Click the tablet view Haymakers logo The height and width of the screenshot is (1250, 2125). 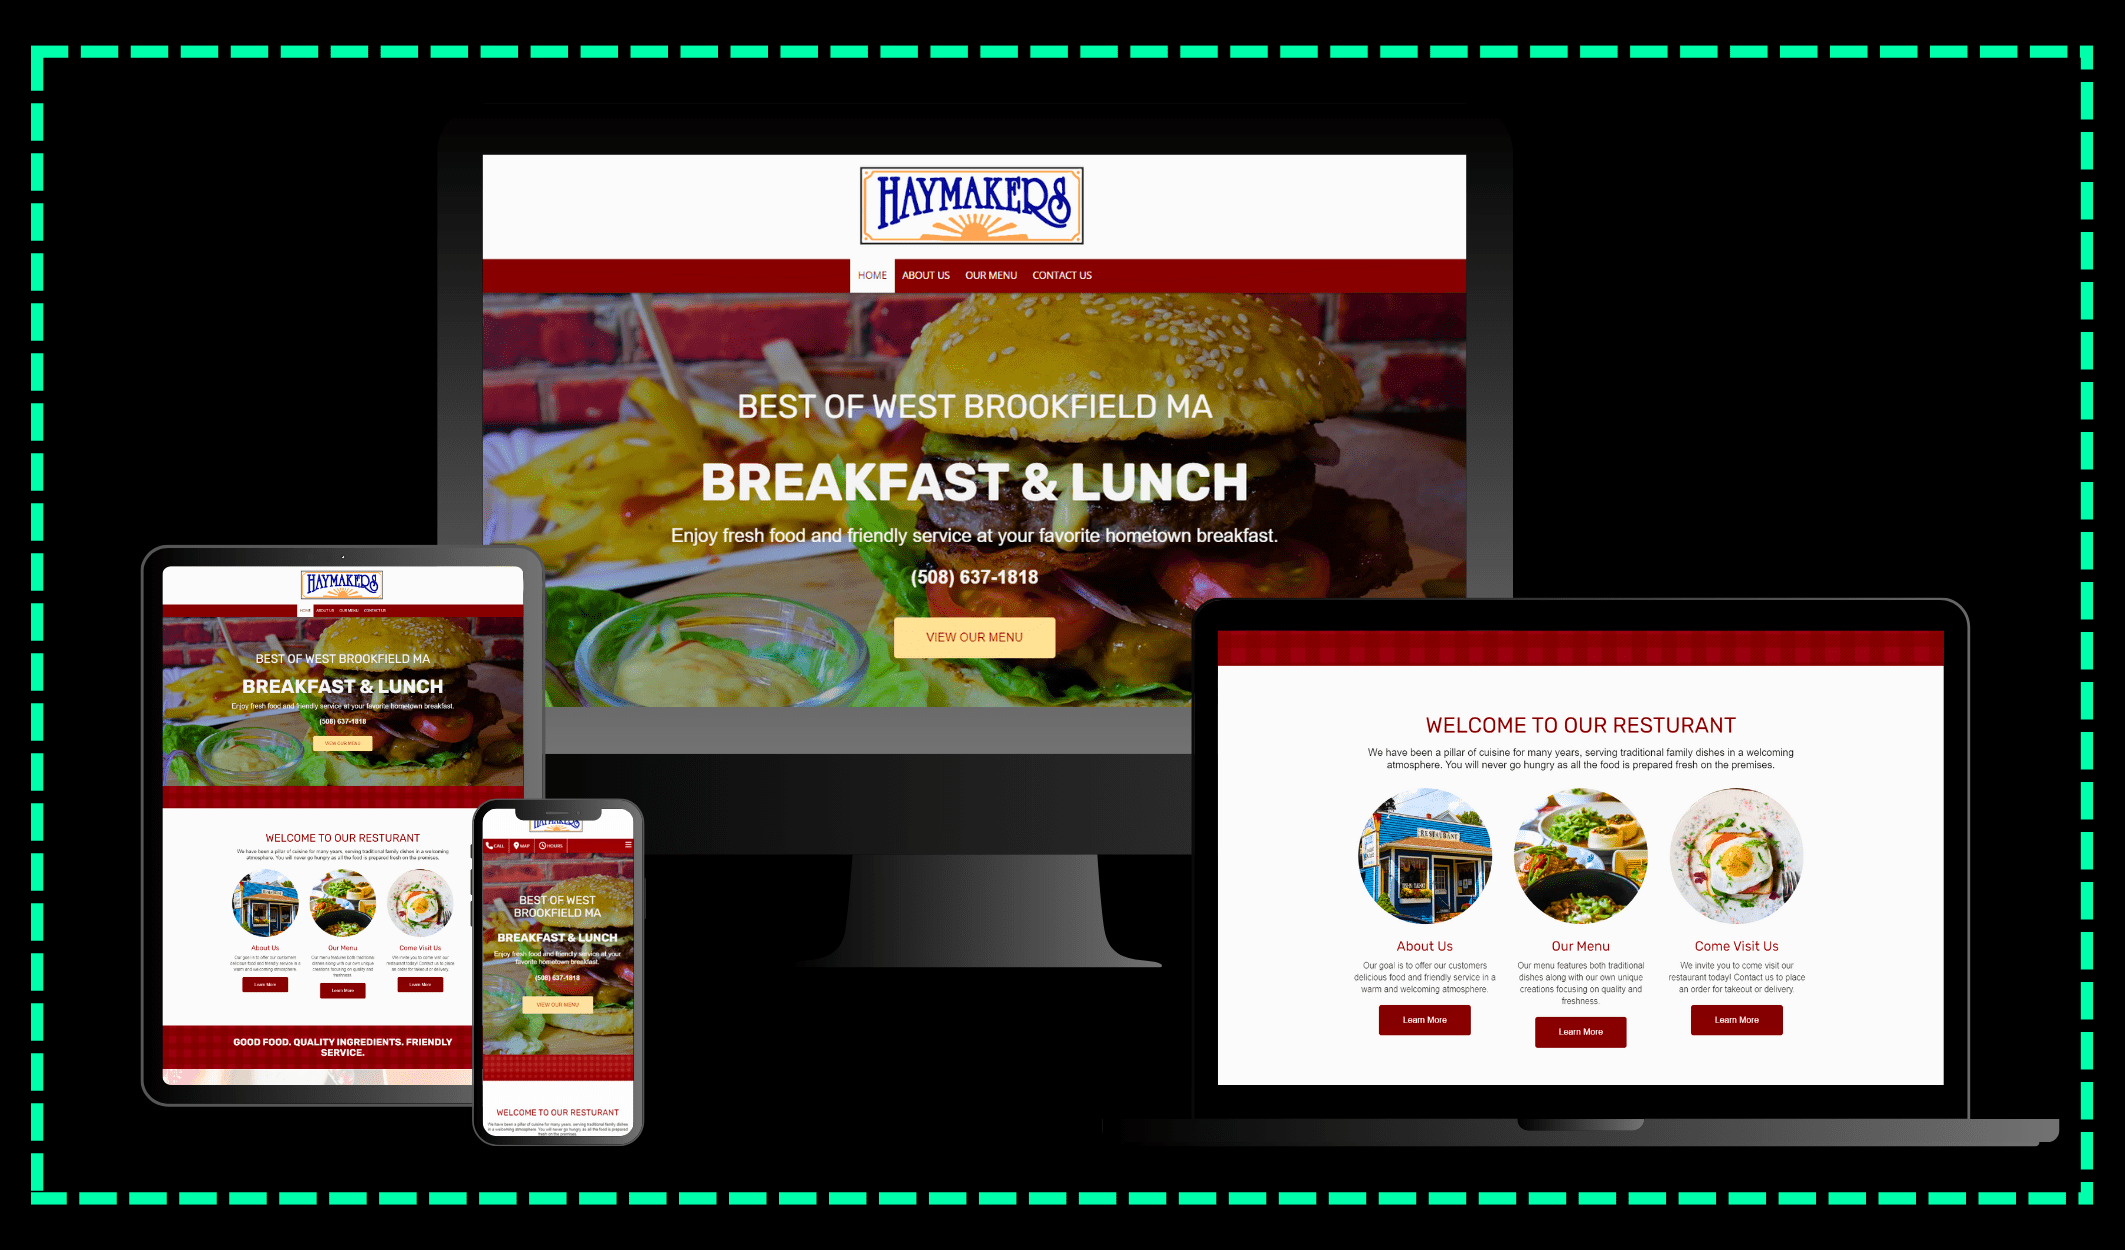click(335, 585)
